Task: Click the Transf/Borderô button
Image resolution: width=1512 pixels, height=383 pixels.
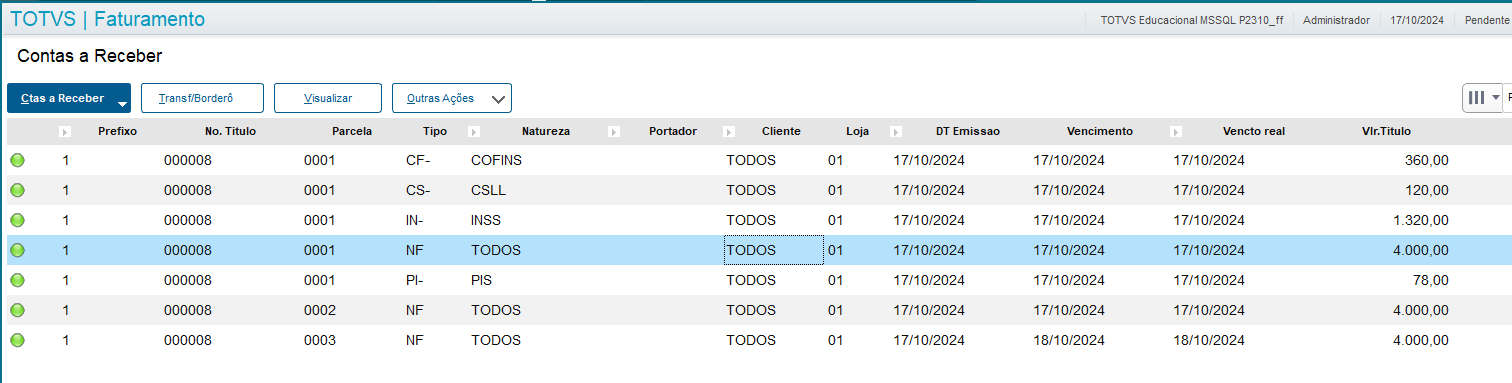Action: pos(202,98)
